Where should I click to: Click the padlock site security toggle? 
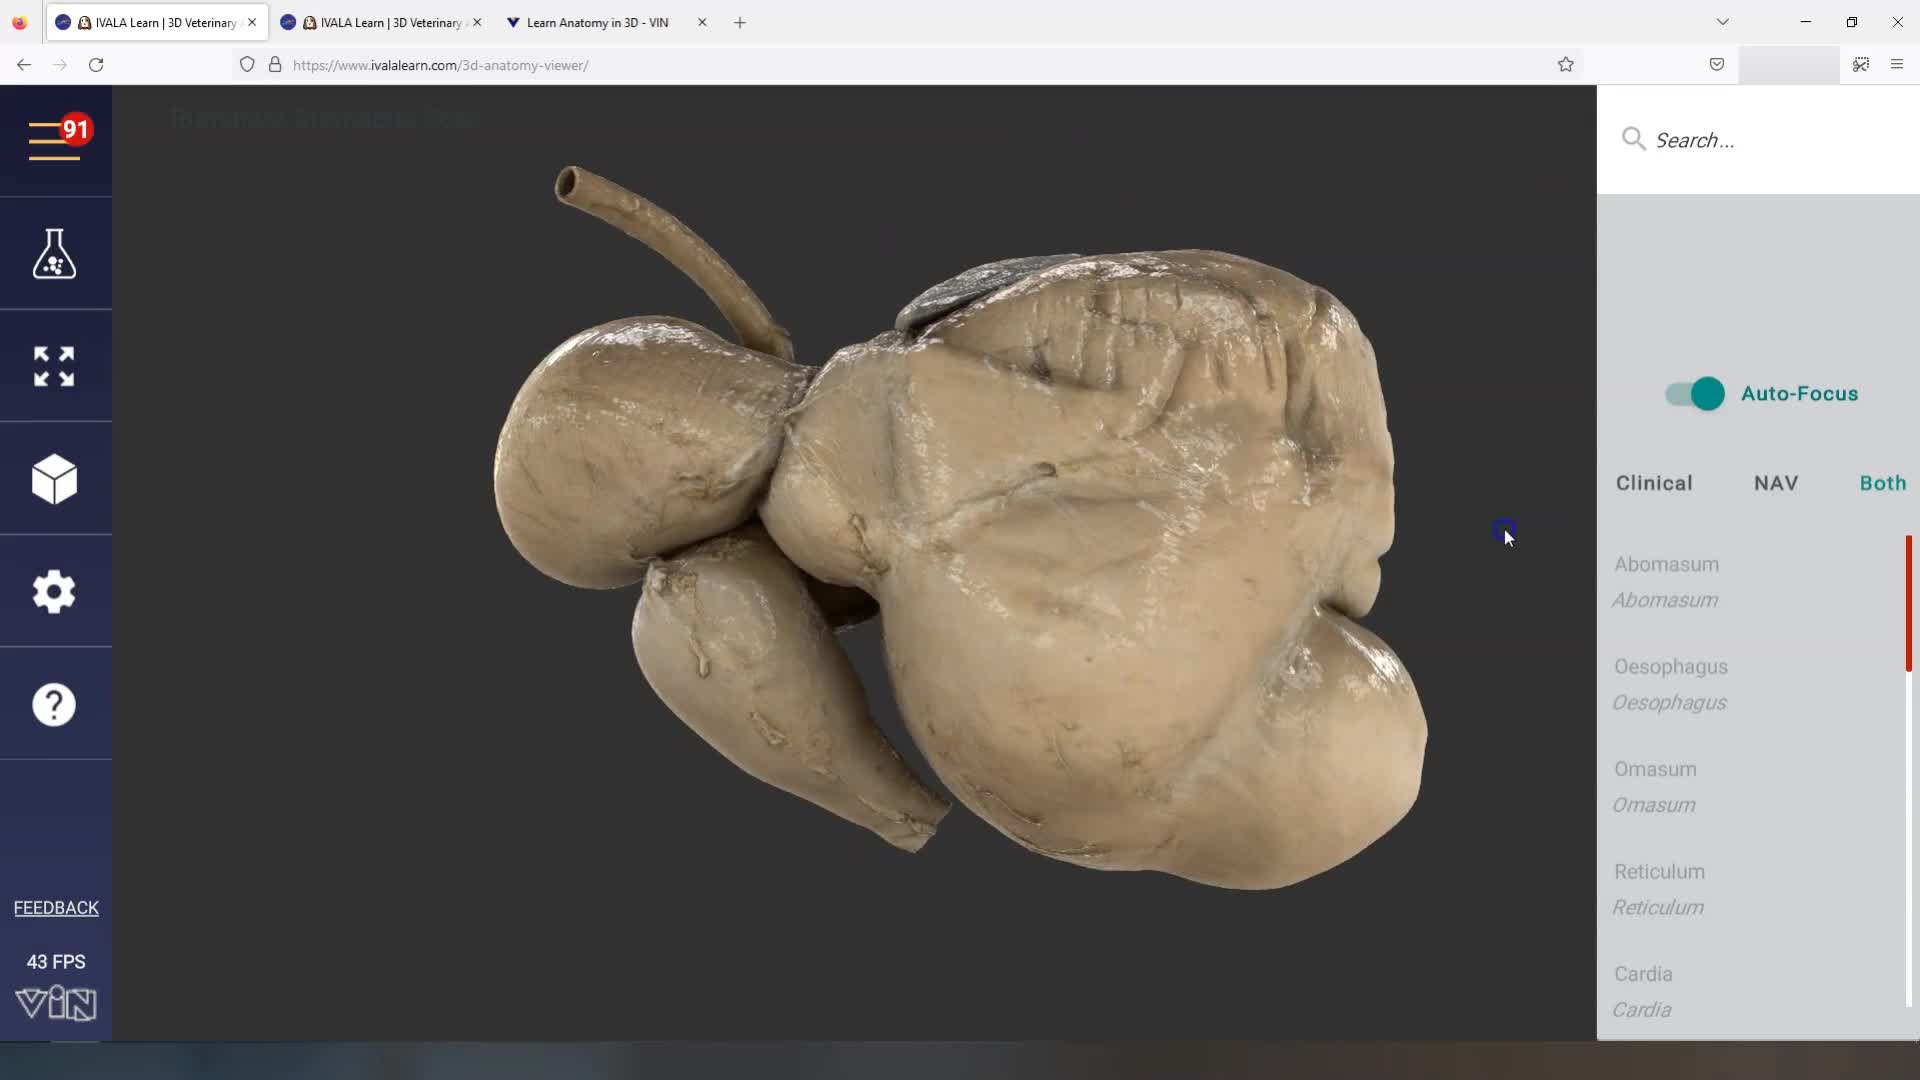click(x=275, y=64)
